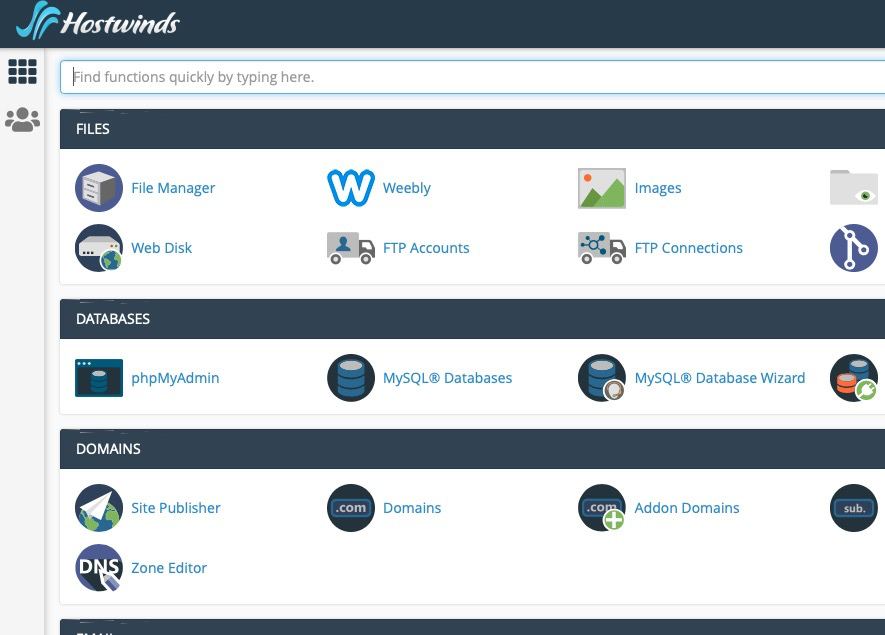Open the sub. subdomains icon

pos(853,508)
